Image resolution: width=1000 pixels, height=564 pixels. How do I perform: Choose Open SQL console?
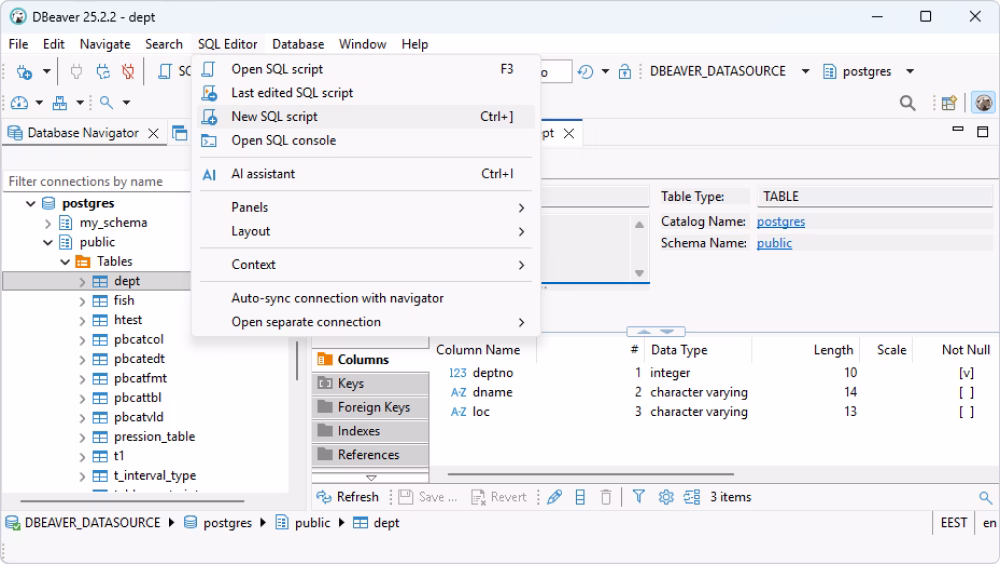tap(365, 140)
